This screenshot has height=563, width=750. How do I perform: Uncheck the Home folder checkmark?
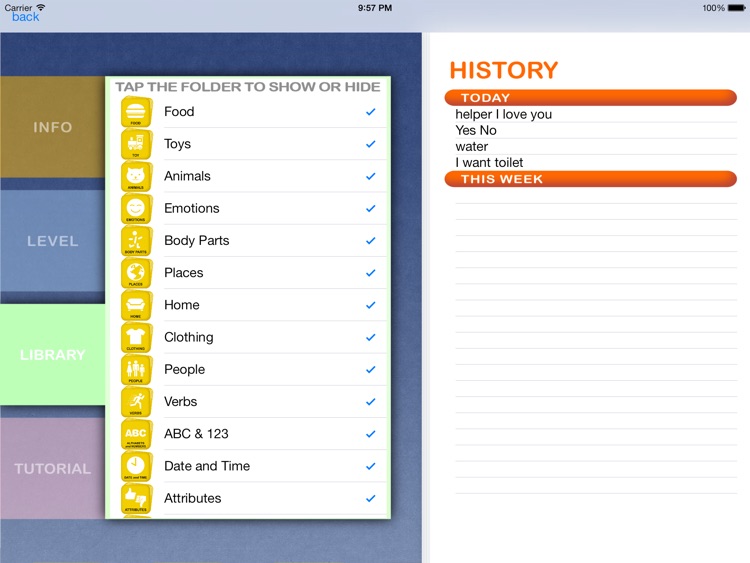click(x=371, y=305)
